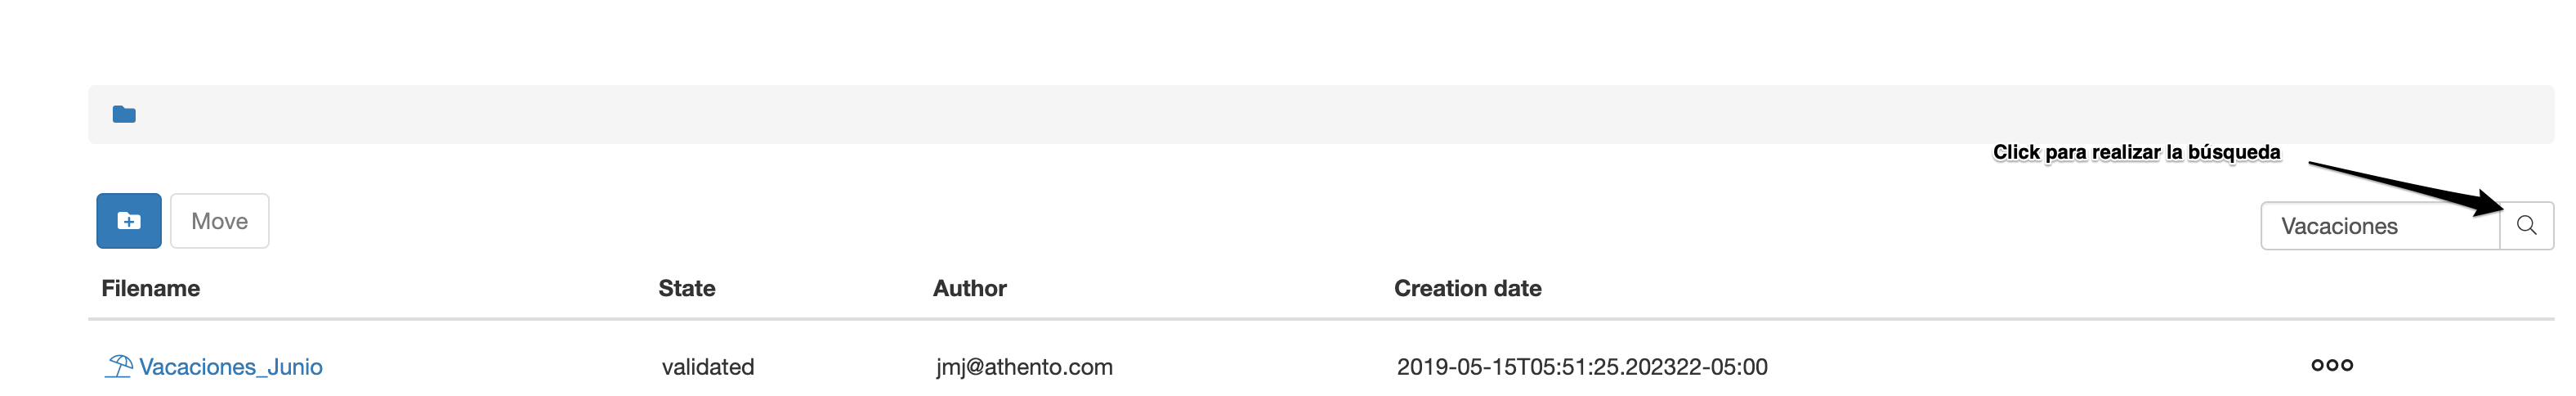Click the blank space between Move and search
Viewport: 2576px width, 396px height.
point(1200,221)
